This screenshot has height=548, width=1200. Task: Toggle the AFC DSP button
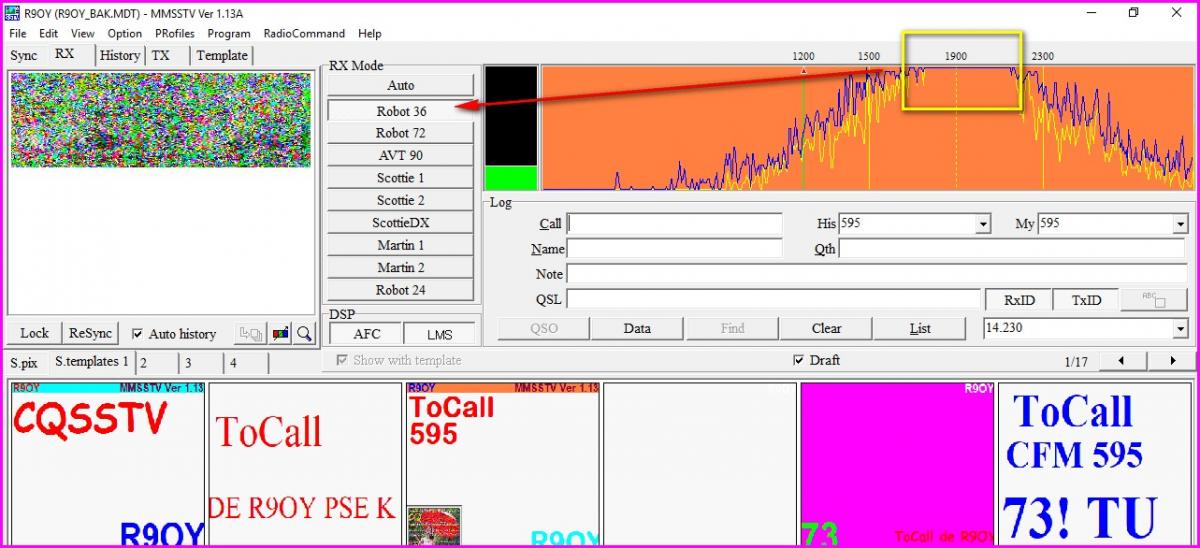[366, 335]
